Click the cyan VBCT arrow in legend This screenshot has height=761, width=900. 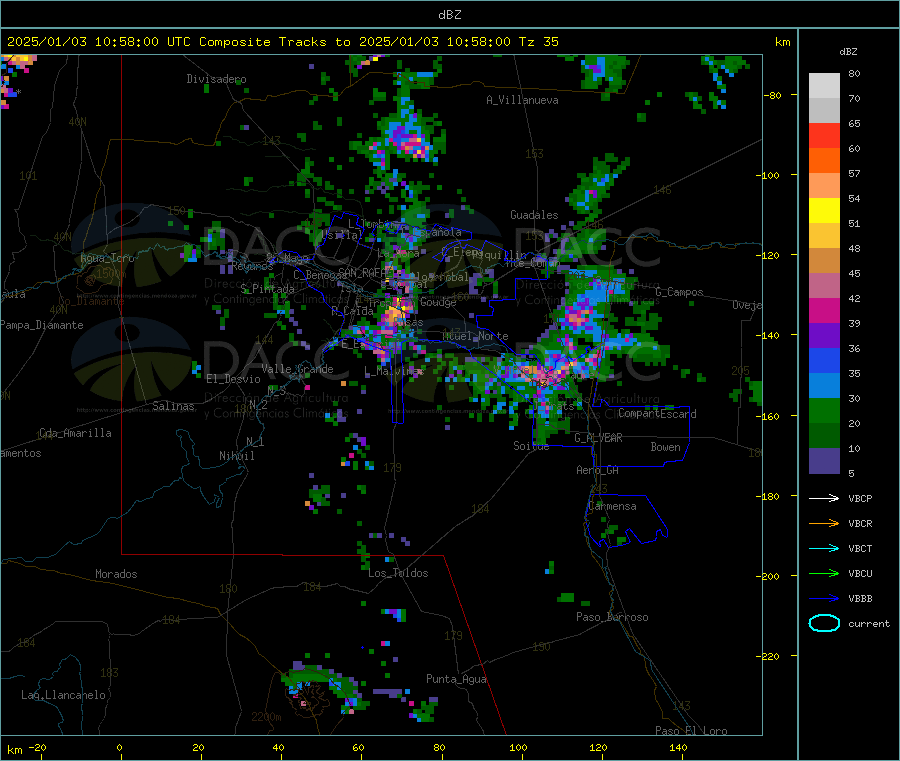point(824,549)
